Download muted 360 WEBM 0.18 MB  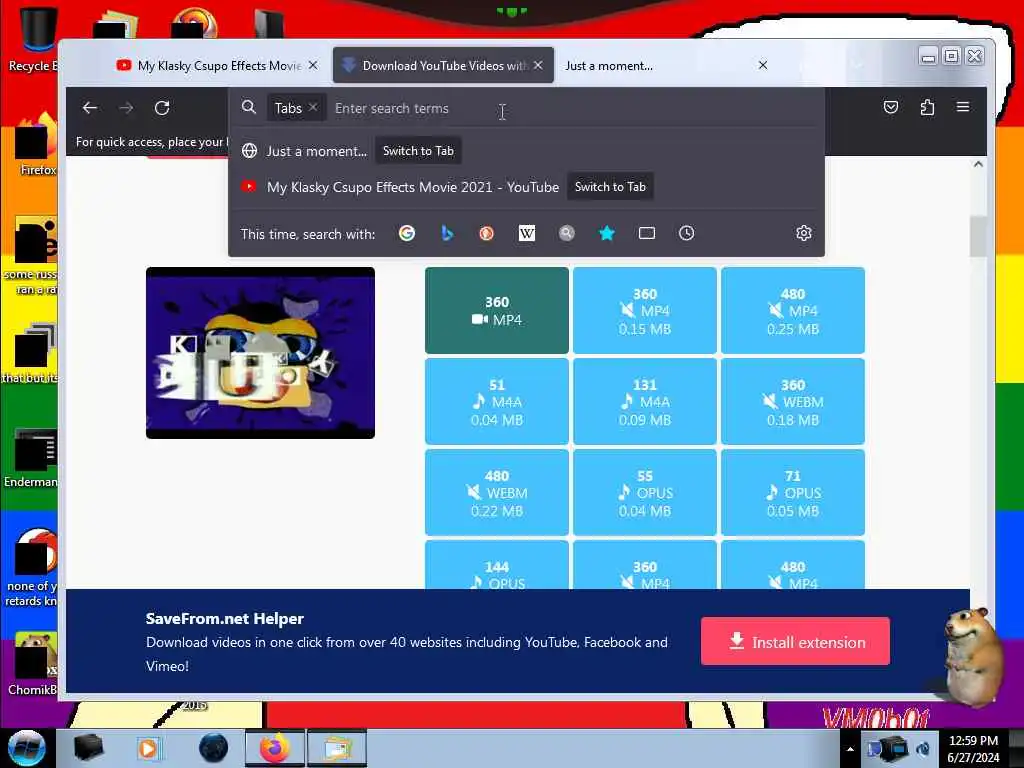793,402
